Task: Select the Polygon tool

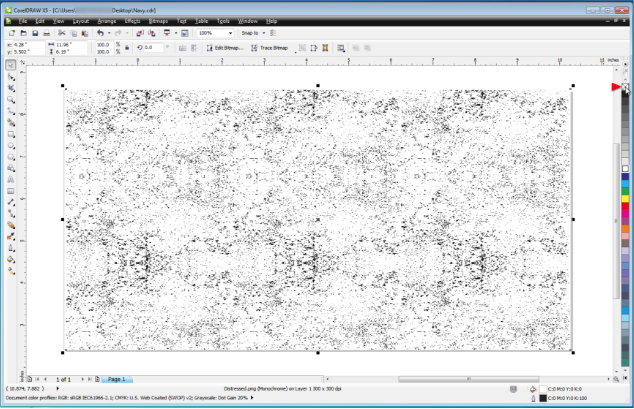Action: pos(11,157)
